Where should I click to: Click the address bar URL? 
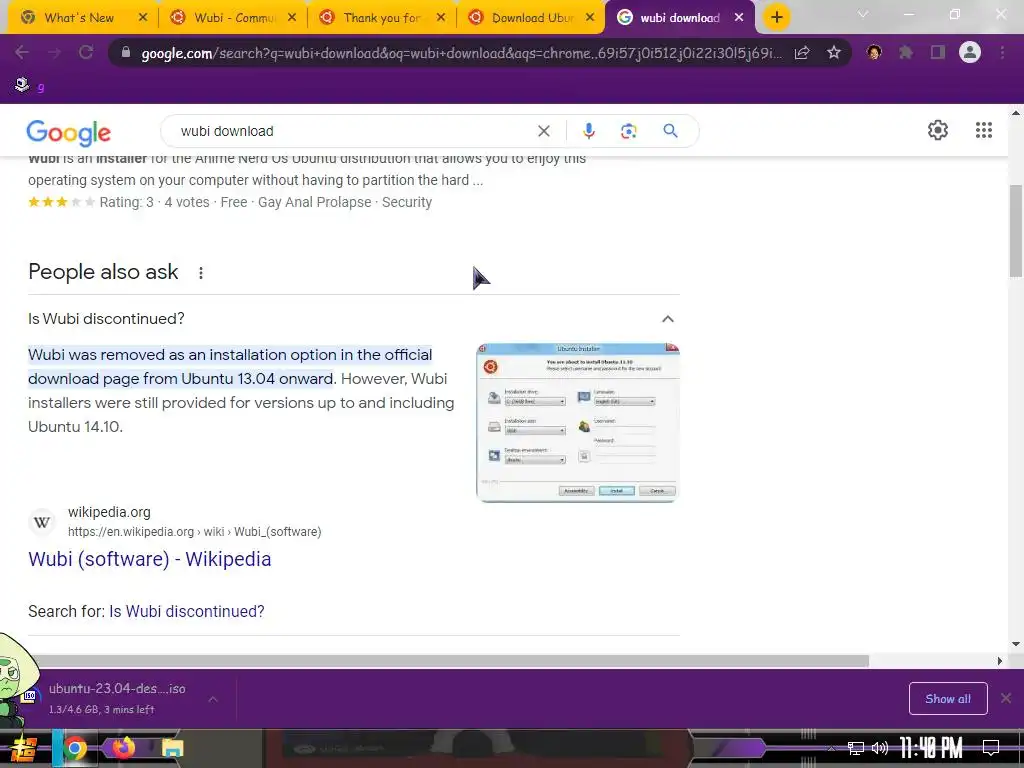pos(461,53)
